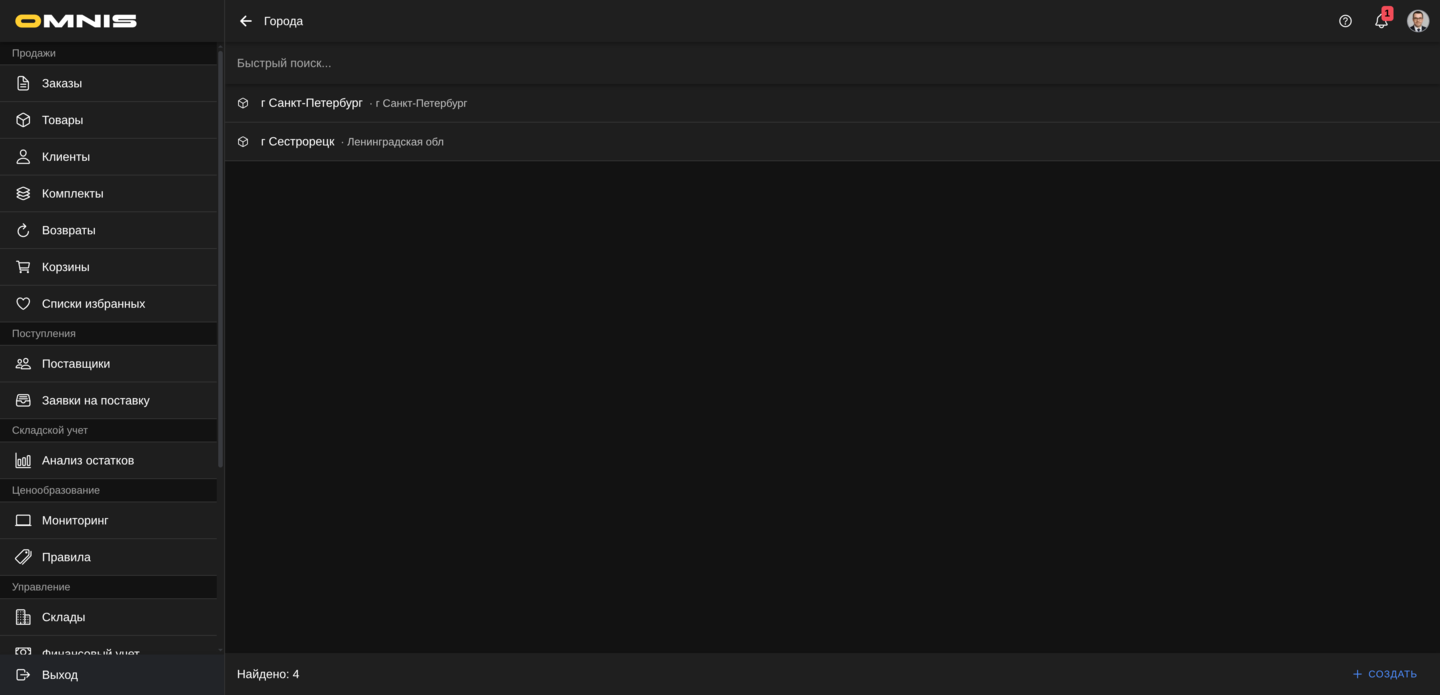Click the Корзины shopping cart icon
1440x695 pixels.
[x=23, y=267]
